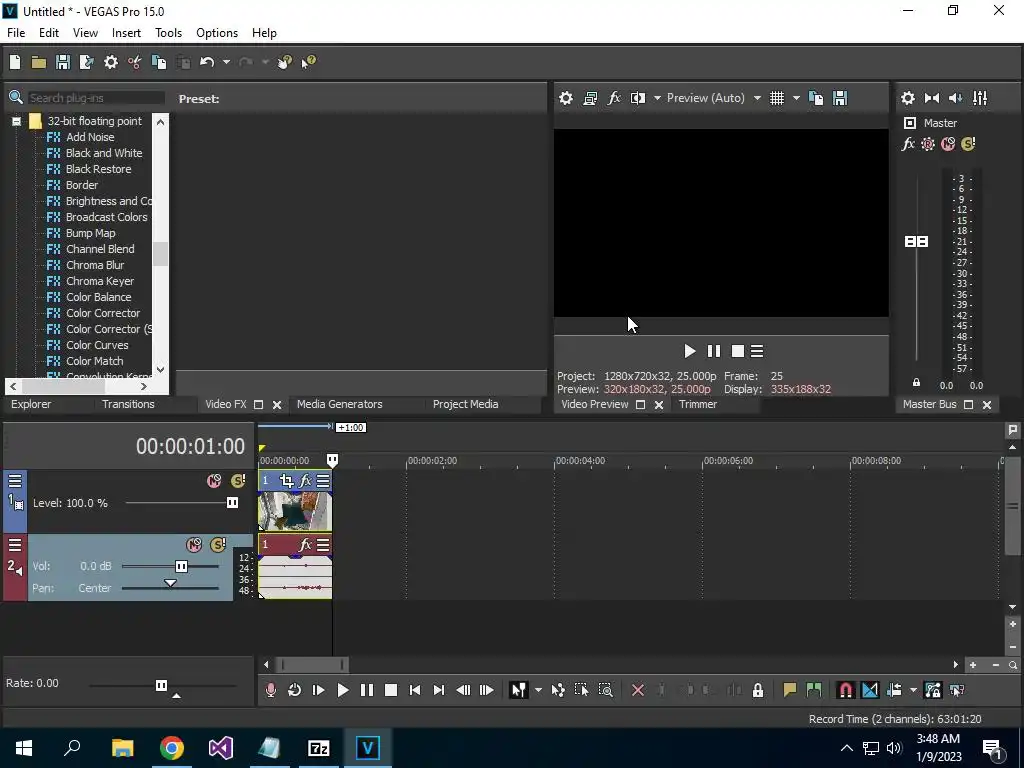The image size is (1024, 768).
Task: Open the Media Generators tab
Action: 340,404
